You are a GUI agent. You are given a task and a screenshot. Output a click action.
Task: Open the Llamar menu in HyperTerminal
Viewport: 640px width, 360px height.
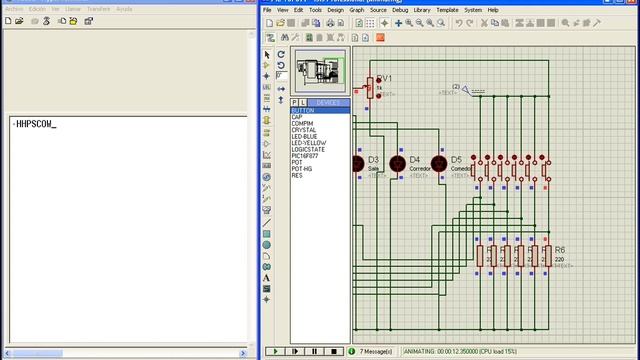point(73,9)
